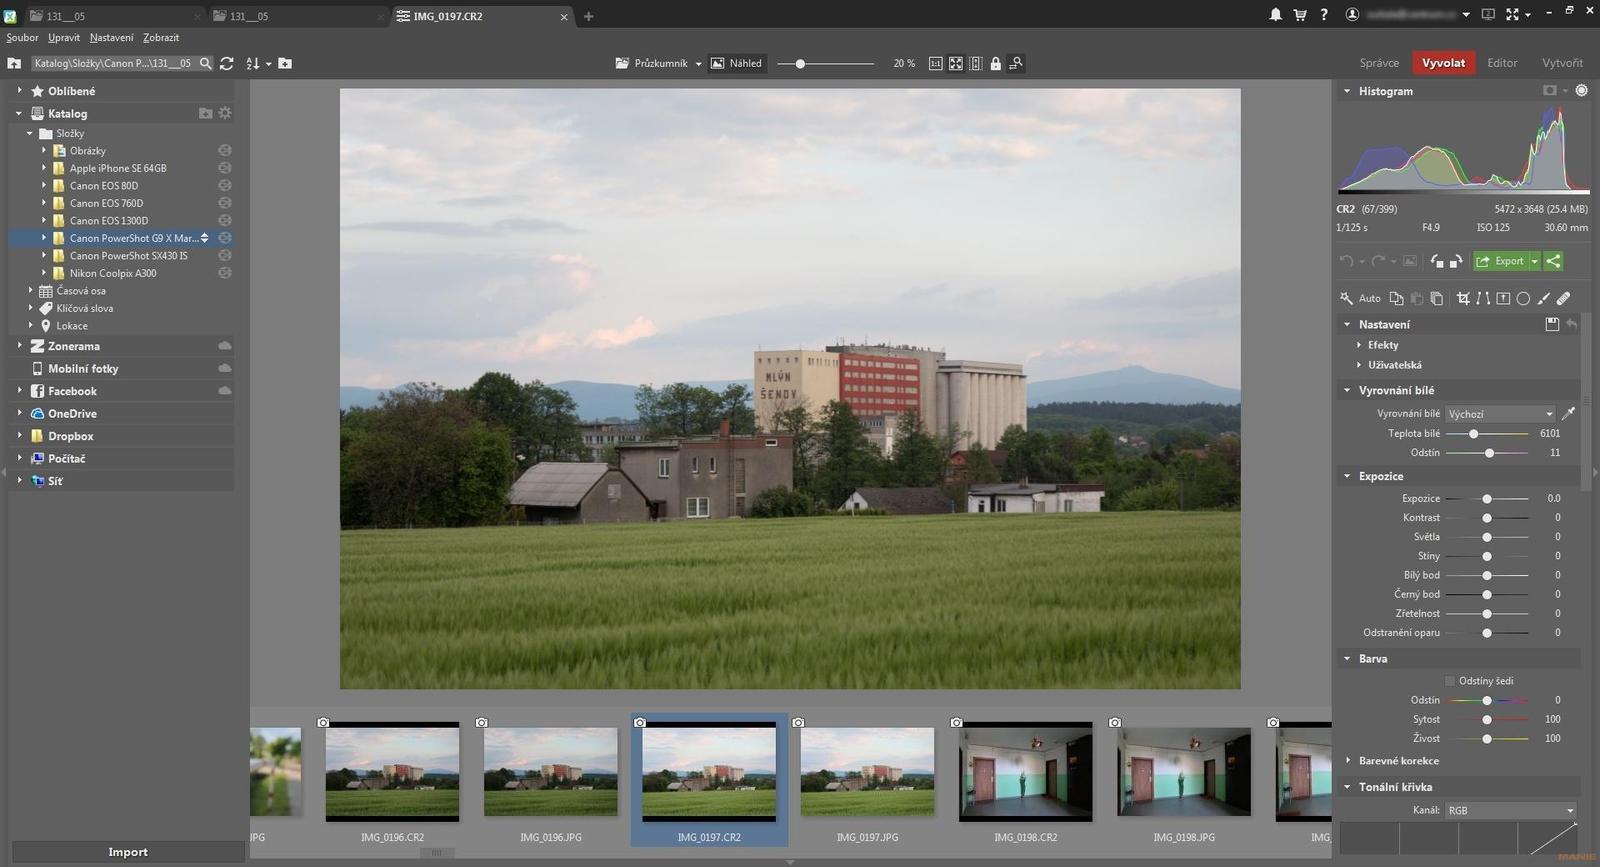1600x867 pixels.
Task: Copy settings with the copy icon
Action: tap(1396, 298)
